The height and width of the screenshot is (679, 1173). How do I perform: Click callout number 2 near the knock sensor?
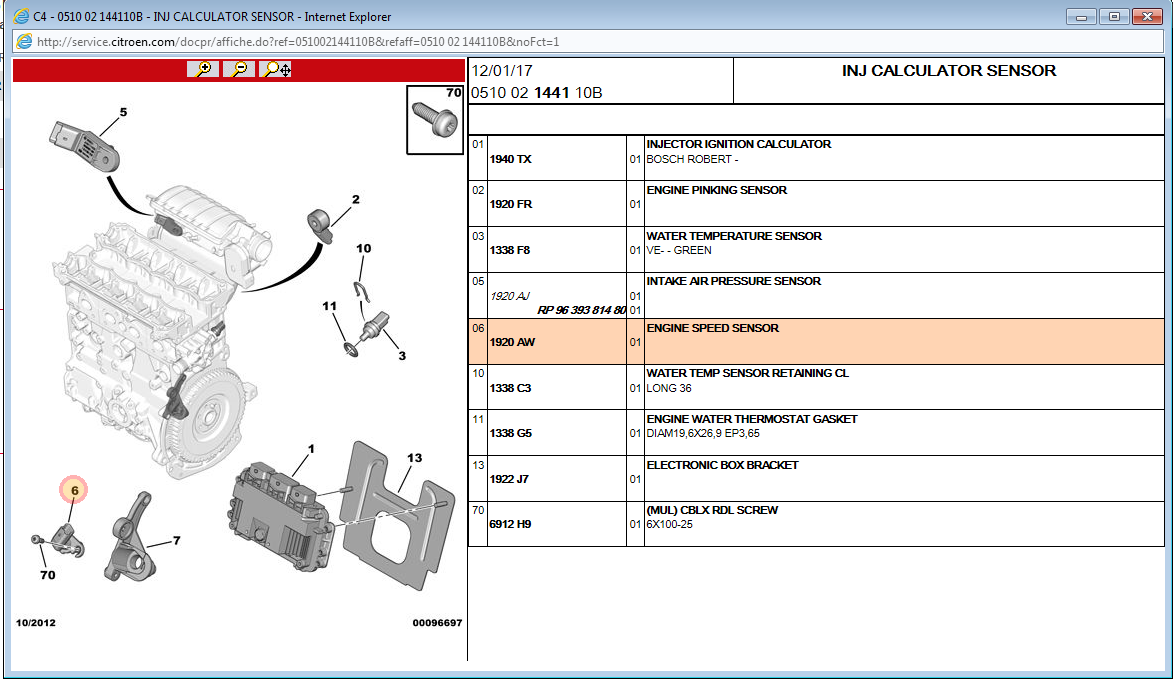355,200
